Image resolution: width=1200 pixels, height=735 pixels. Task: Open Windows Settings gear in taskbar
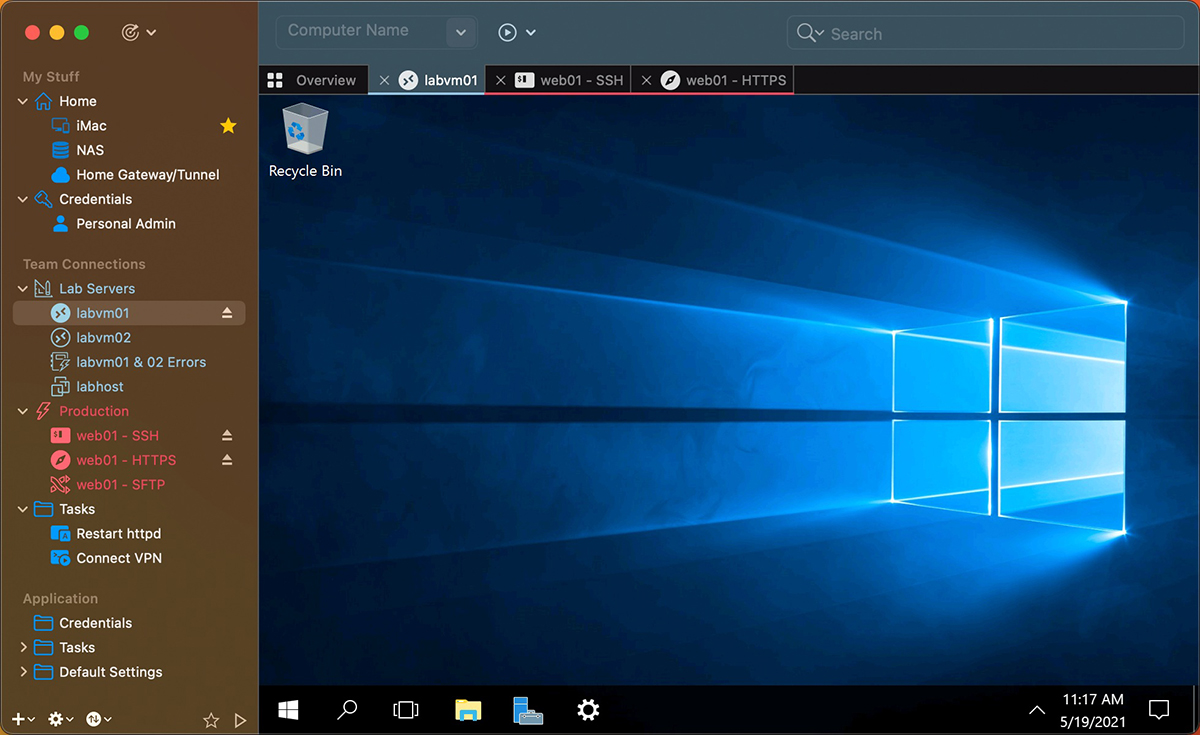click(x=588, y=710)
